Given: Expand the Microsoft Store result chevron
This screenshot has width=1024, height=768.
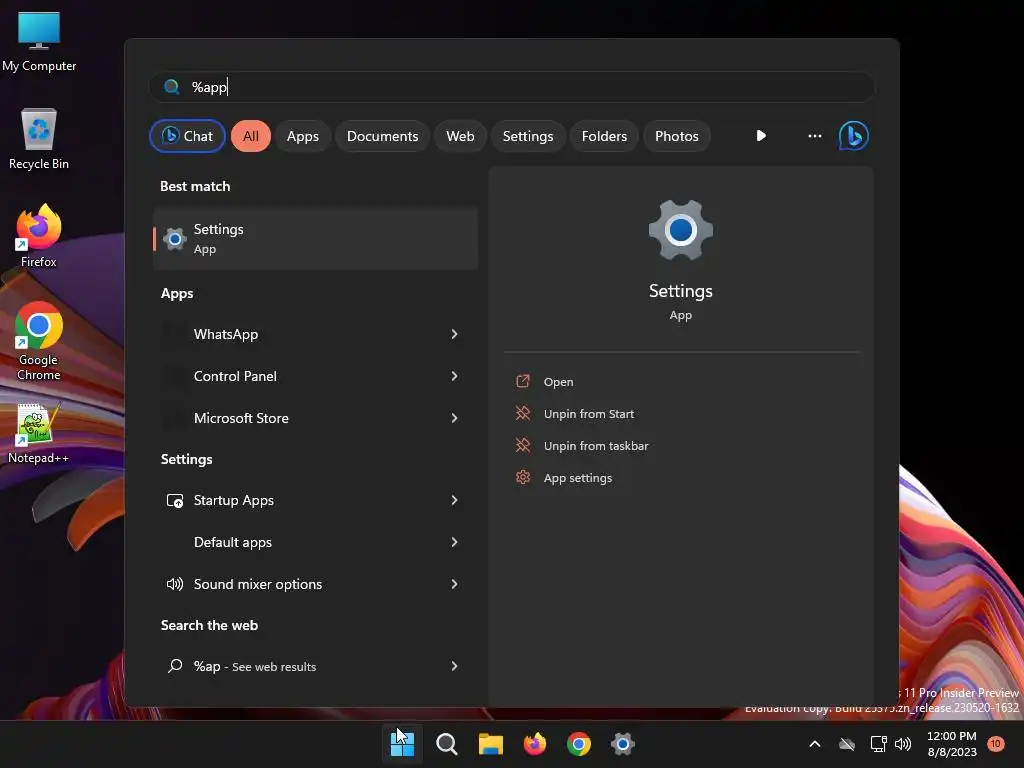Looking at the screenshot, I should [x=455, y=418].
